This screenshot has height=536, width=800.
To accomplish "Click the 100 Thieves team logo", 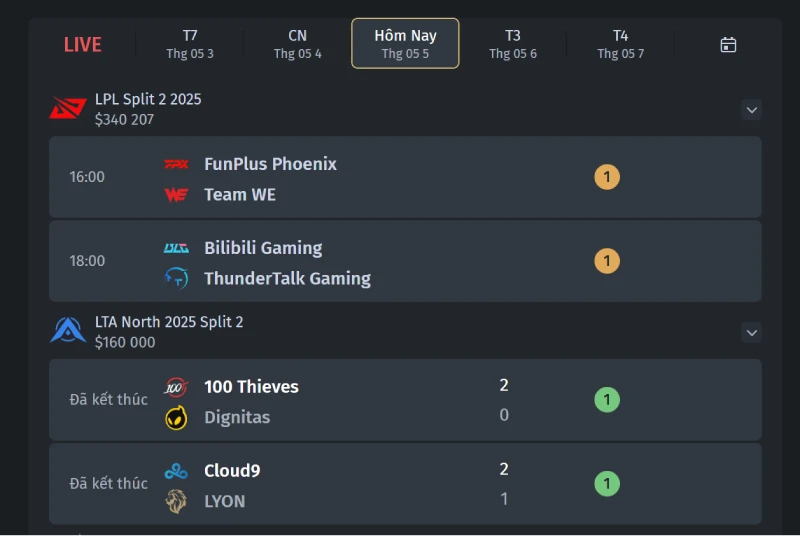I will [176, 387].
